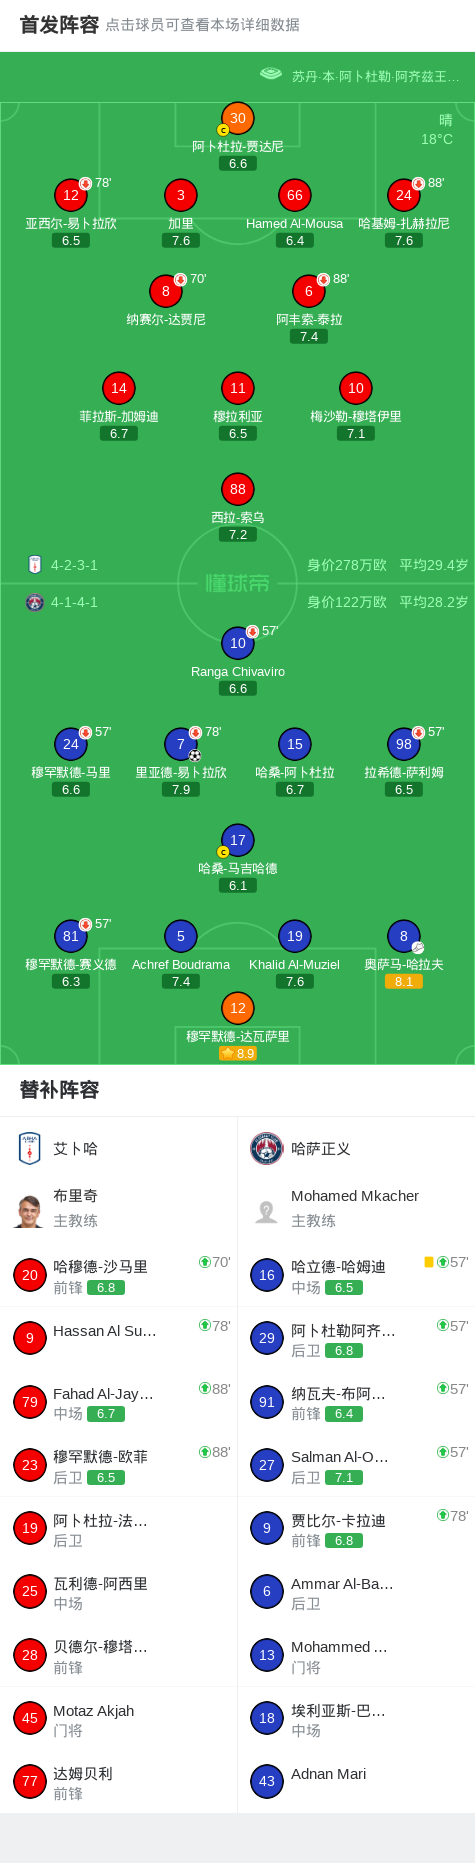
Task: Tap the 哈萨正义 team crest in substitutes
Action: (x=267, y=1149)
